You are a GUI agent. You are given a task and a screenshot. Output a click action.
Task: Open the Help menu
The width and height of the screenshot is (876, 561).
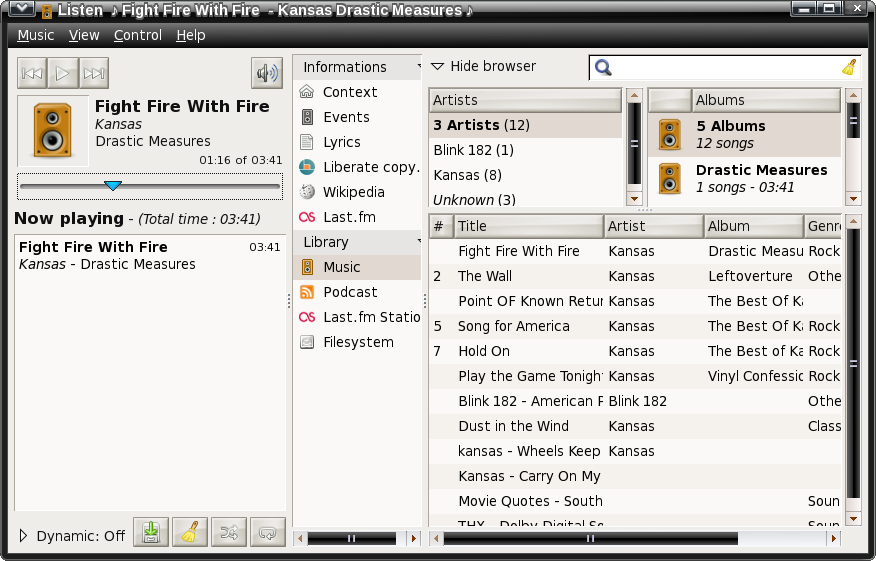(191, 35)
